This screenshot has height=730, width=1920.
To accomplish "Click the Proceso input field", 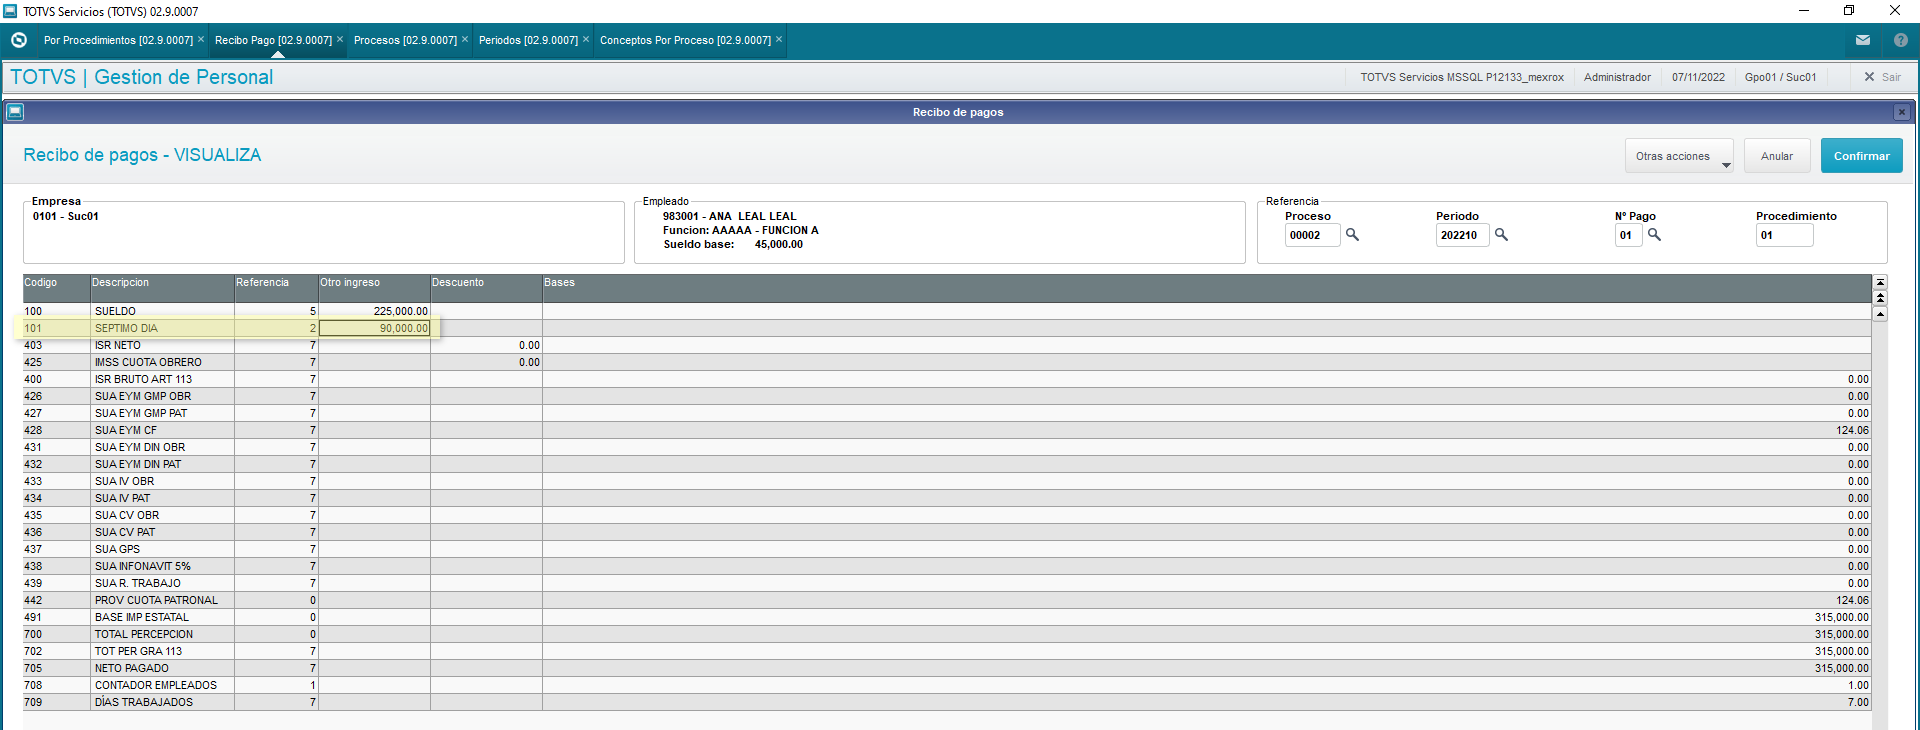I will tap(1312, 235).
